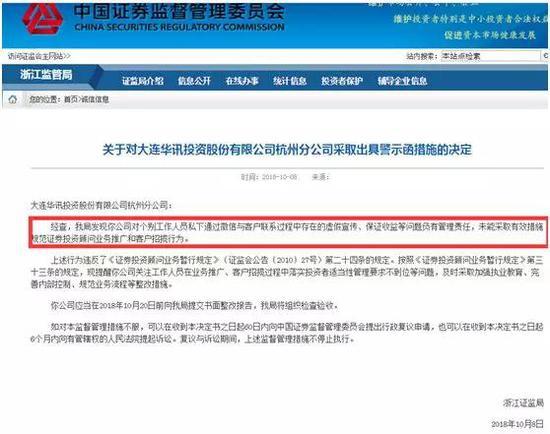The height and width of the screenshot is (434, 550).
Task: Click the 浙江监管局 banner tab
Action: pos(46,75)
